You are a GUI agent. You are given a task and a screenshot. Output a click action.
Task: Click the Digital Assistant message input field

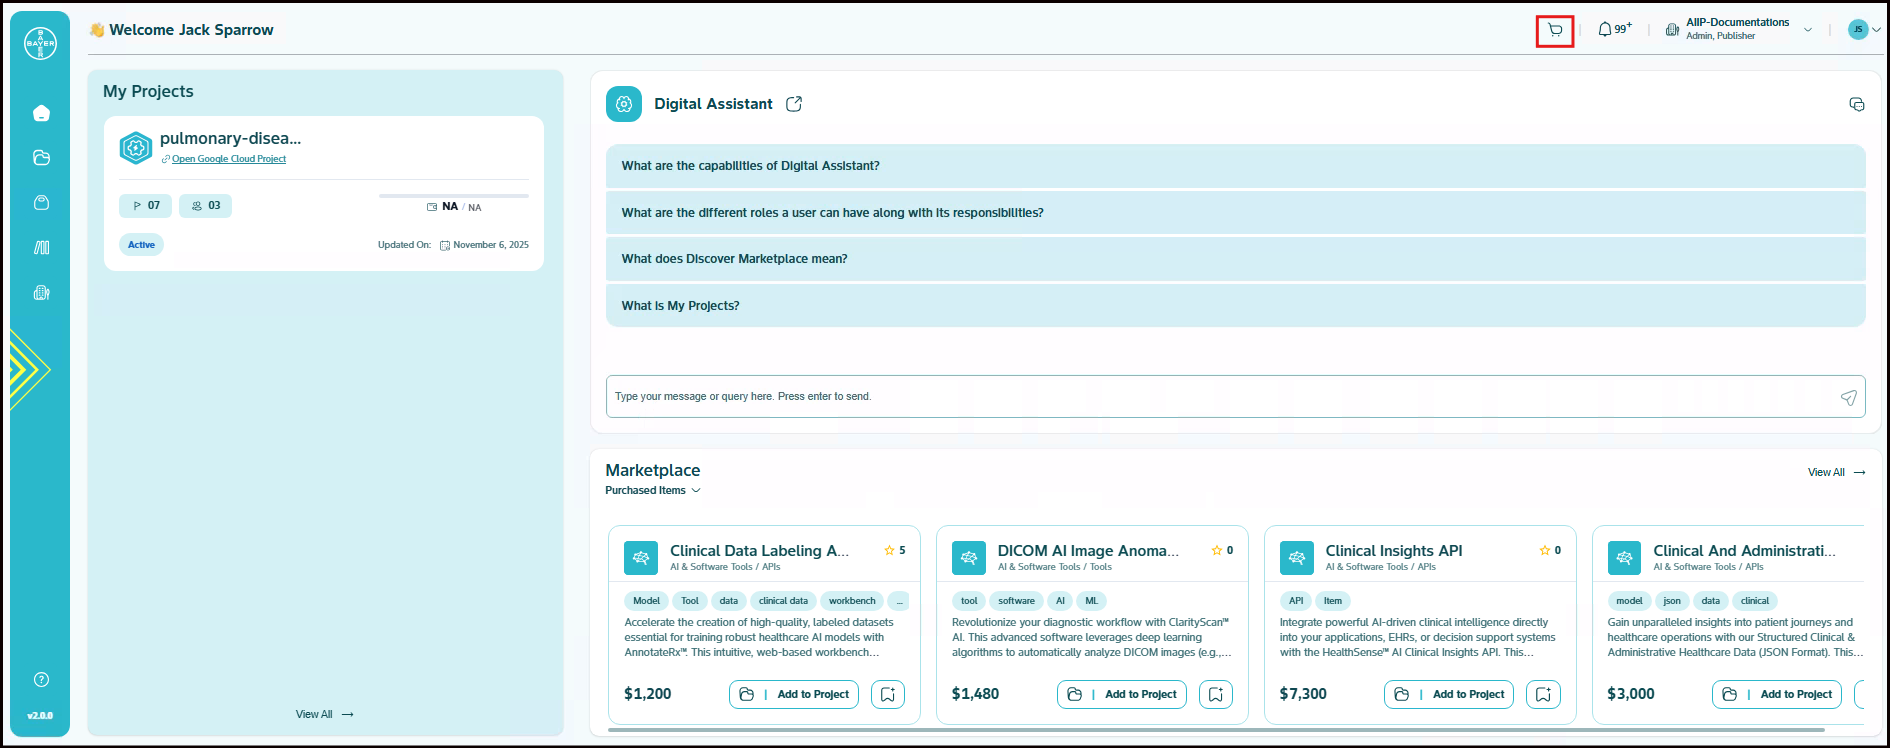1220,397
